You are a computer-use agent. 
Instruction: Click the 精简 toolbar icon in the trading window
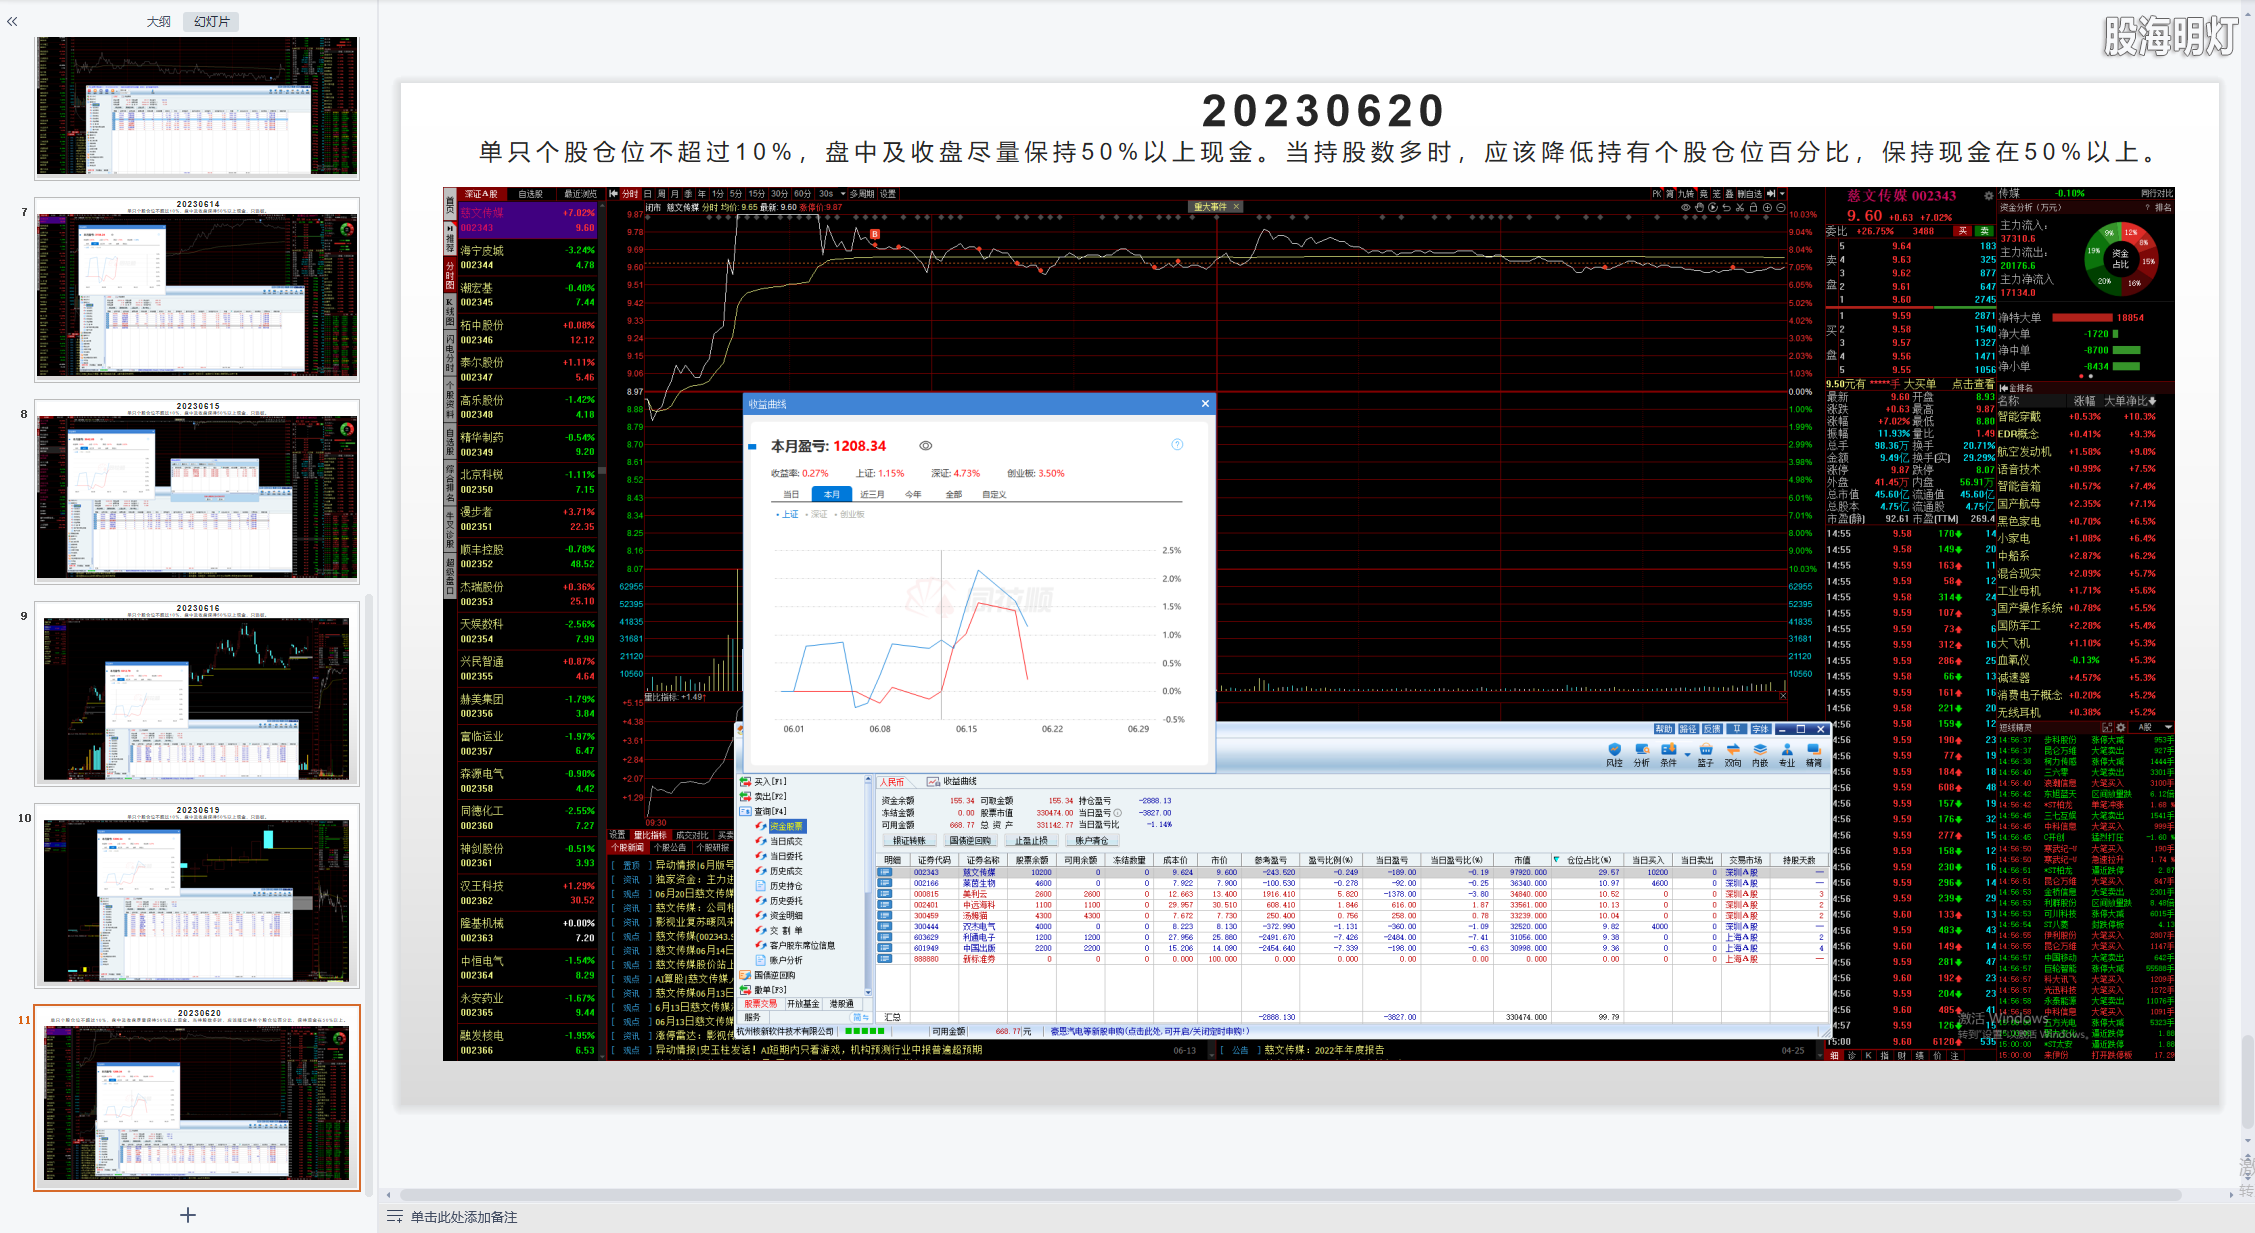[x=1814, y=755]
